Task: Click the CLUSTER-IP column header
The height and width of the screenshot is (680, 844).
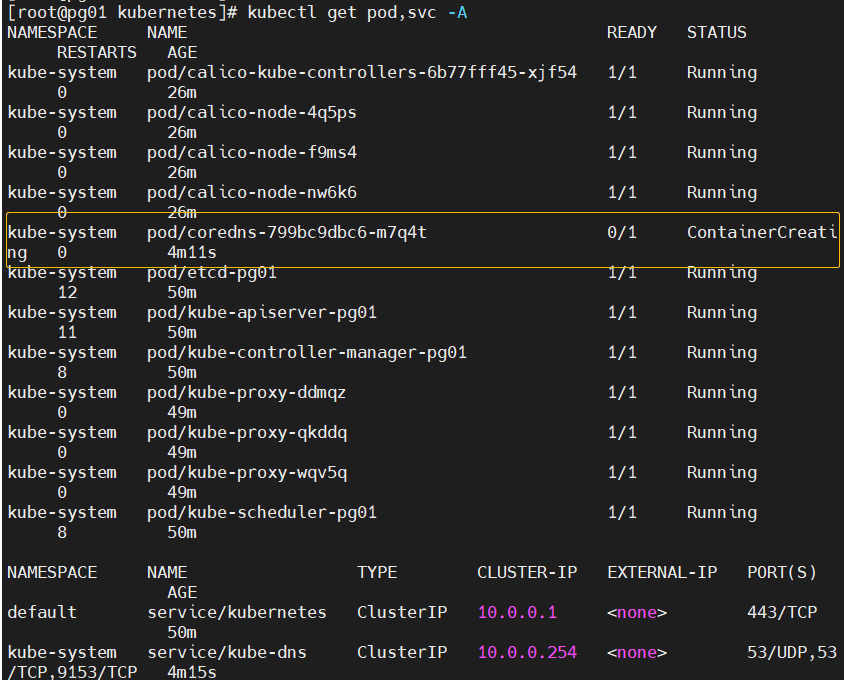Action: tap(527, 572)
